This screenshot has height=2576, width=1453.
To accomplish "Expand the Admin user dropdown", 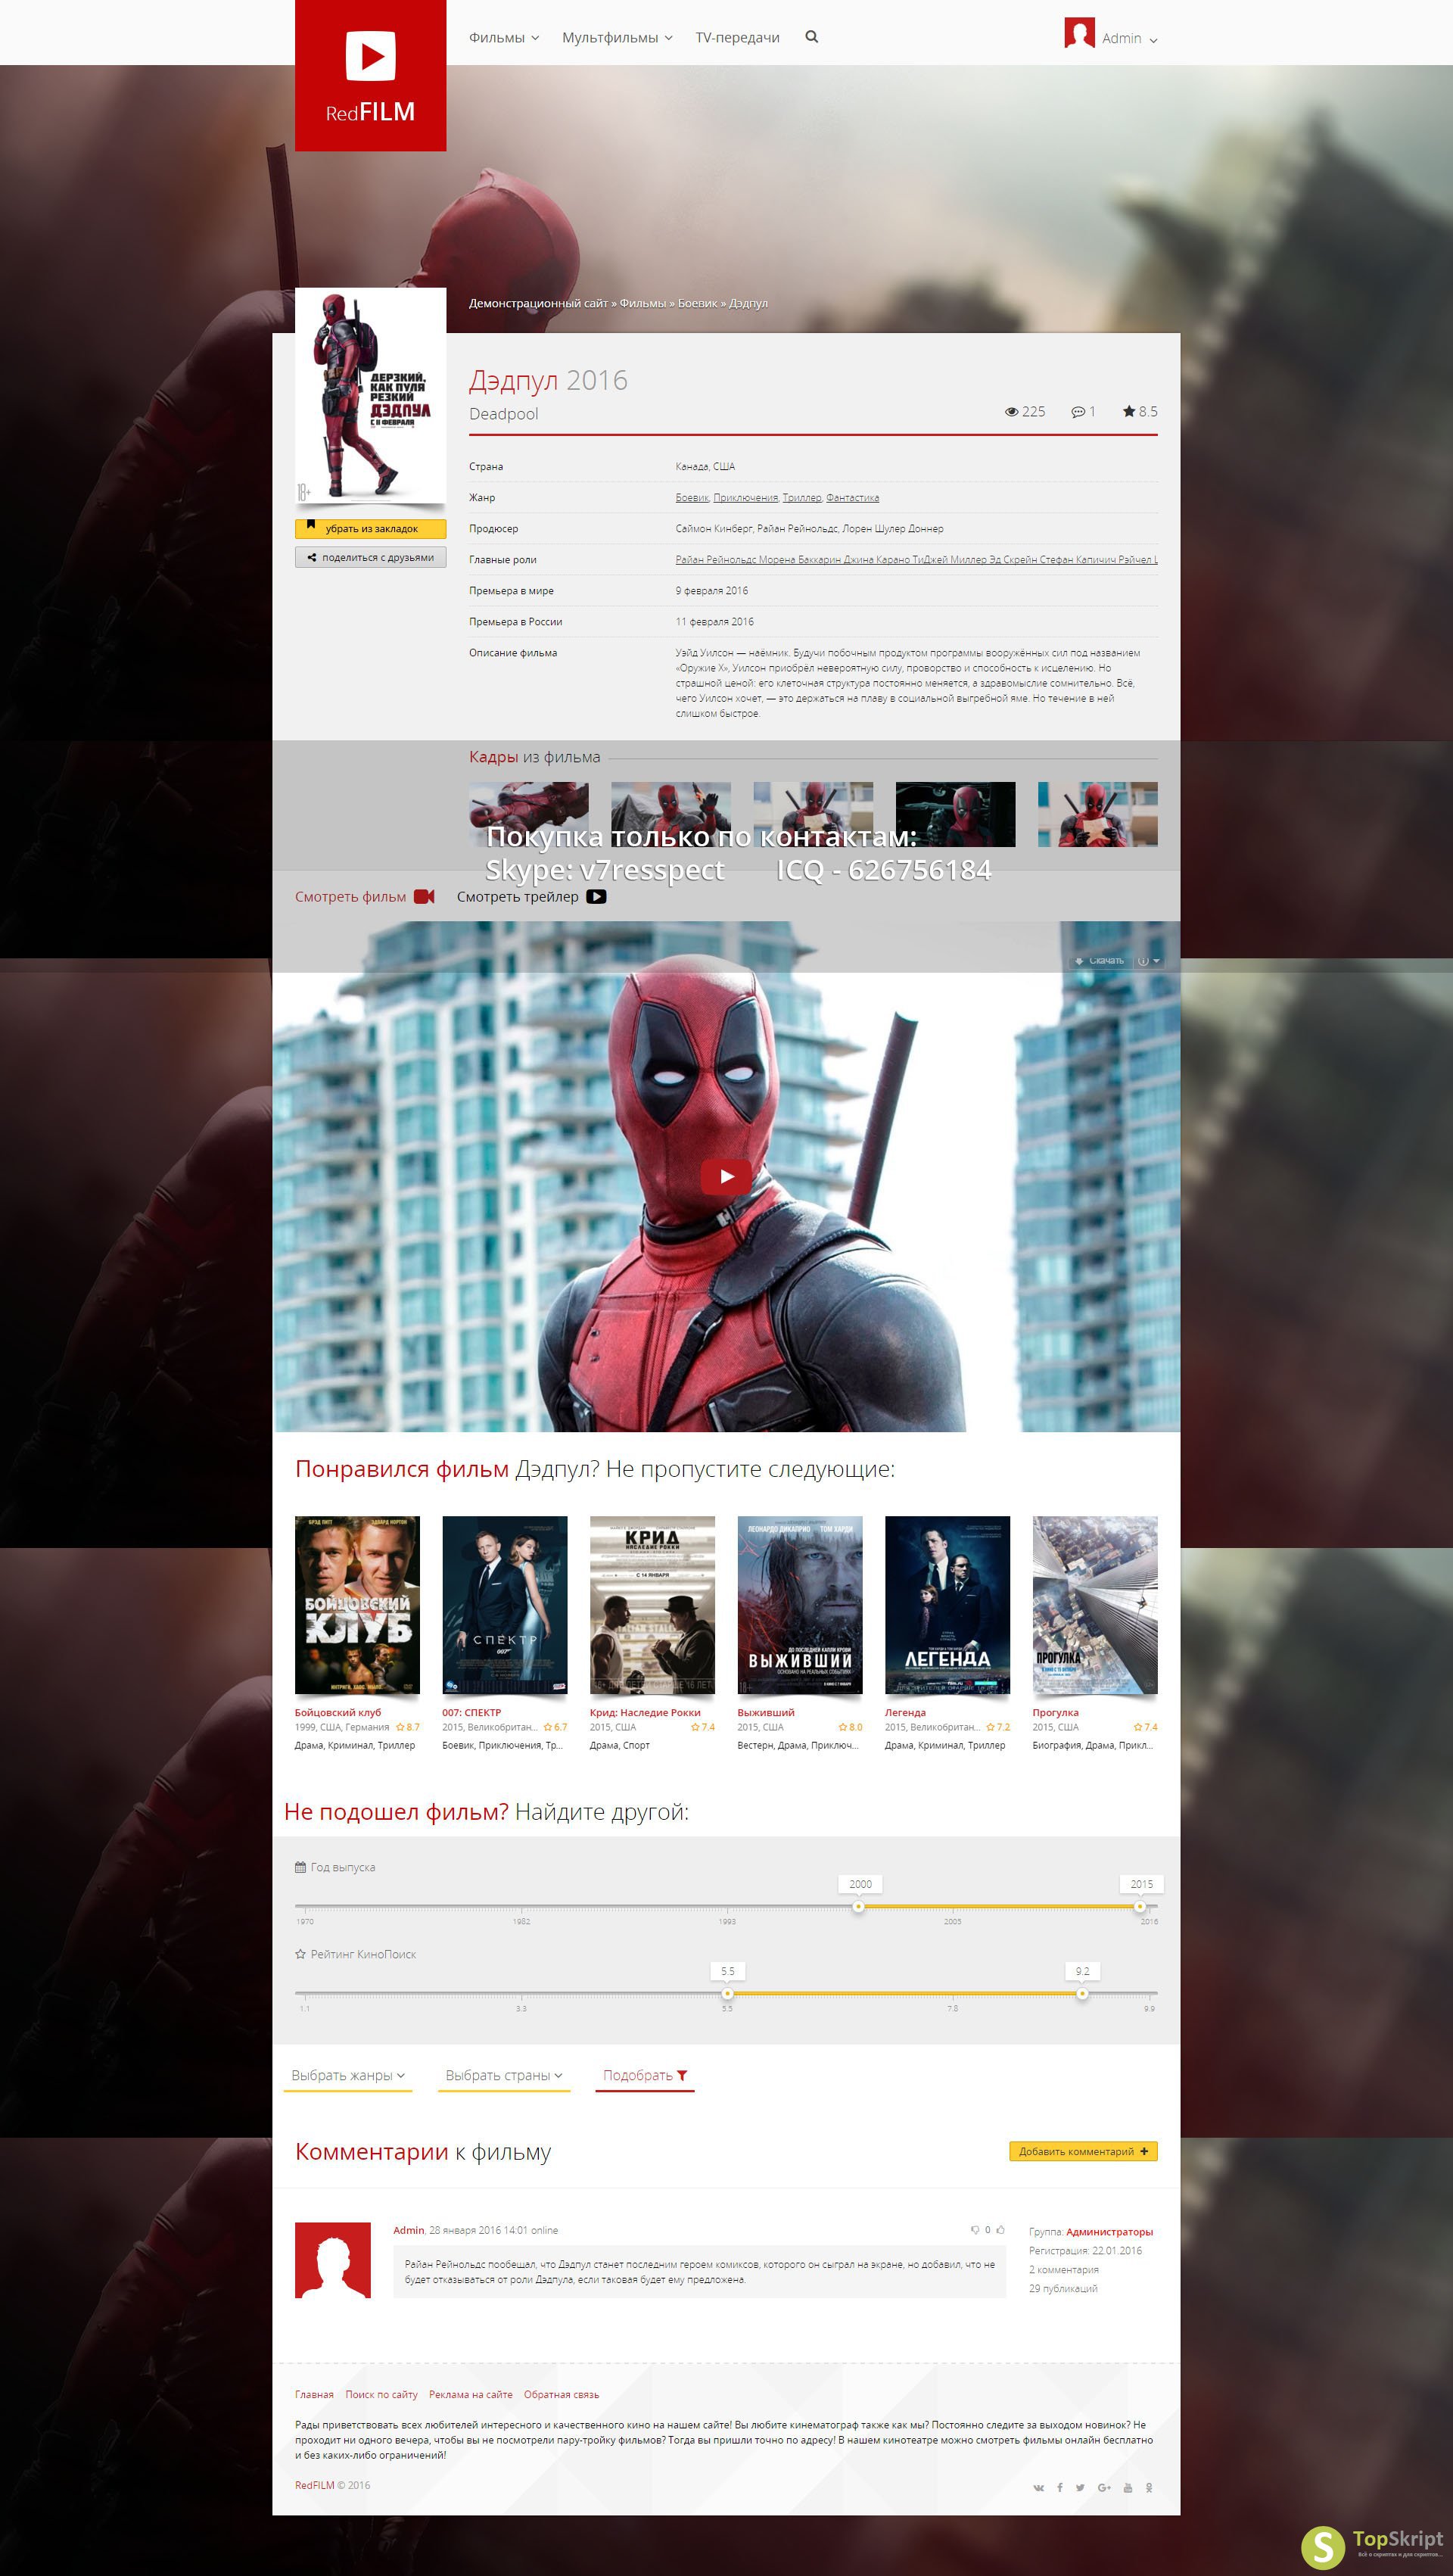I will (x=1129, y=38).
